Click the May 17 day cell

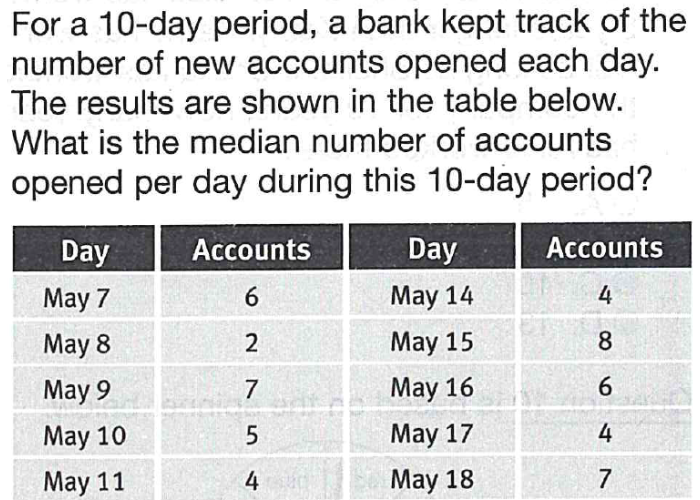(431, 434)
